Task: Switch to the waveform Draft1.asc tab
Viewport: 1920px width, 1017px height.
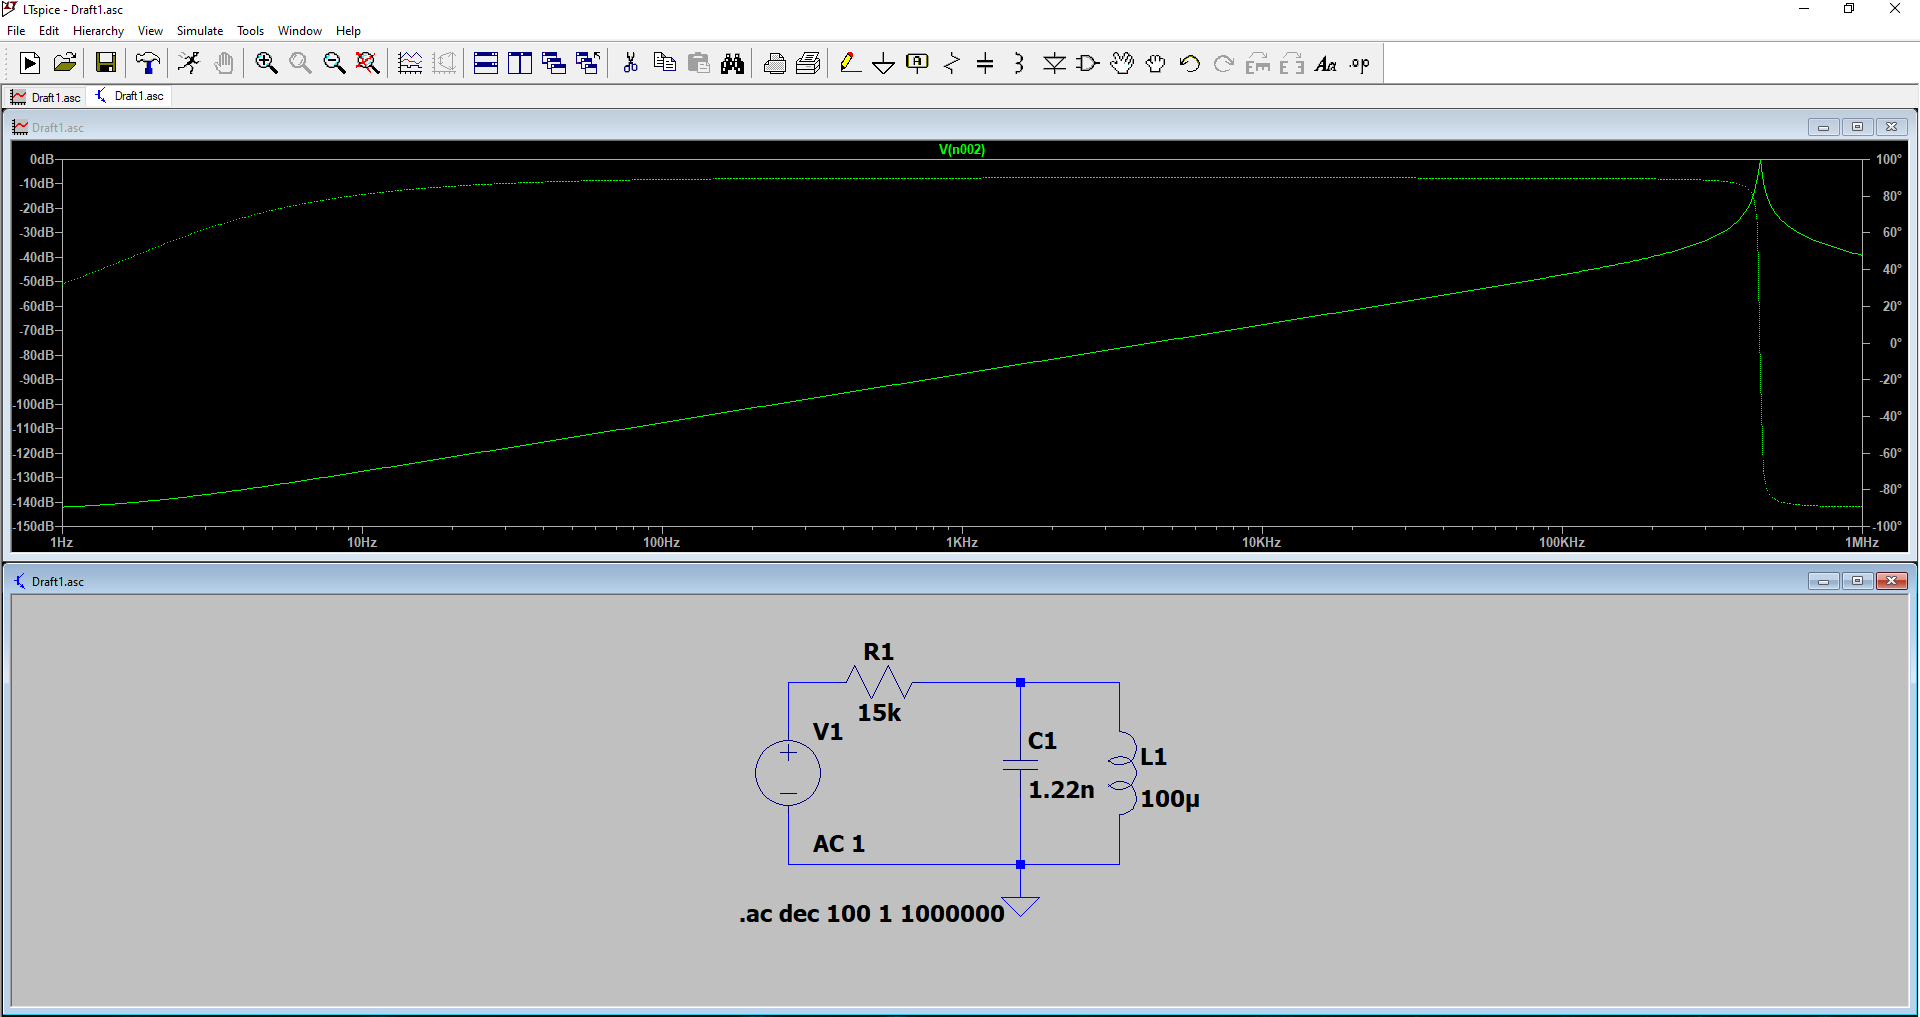Action: click(x=46, y=97)
